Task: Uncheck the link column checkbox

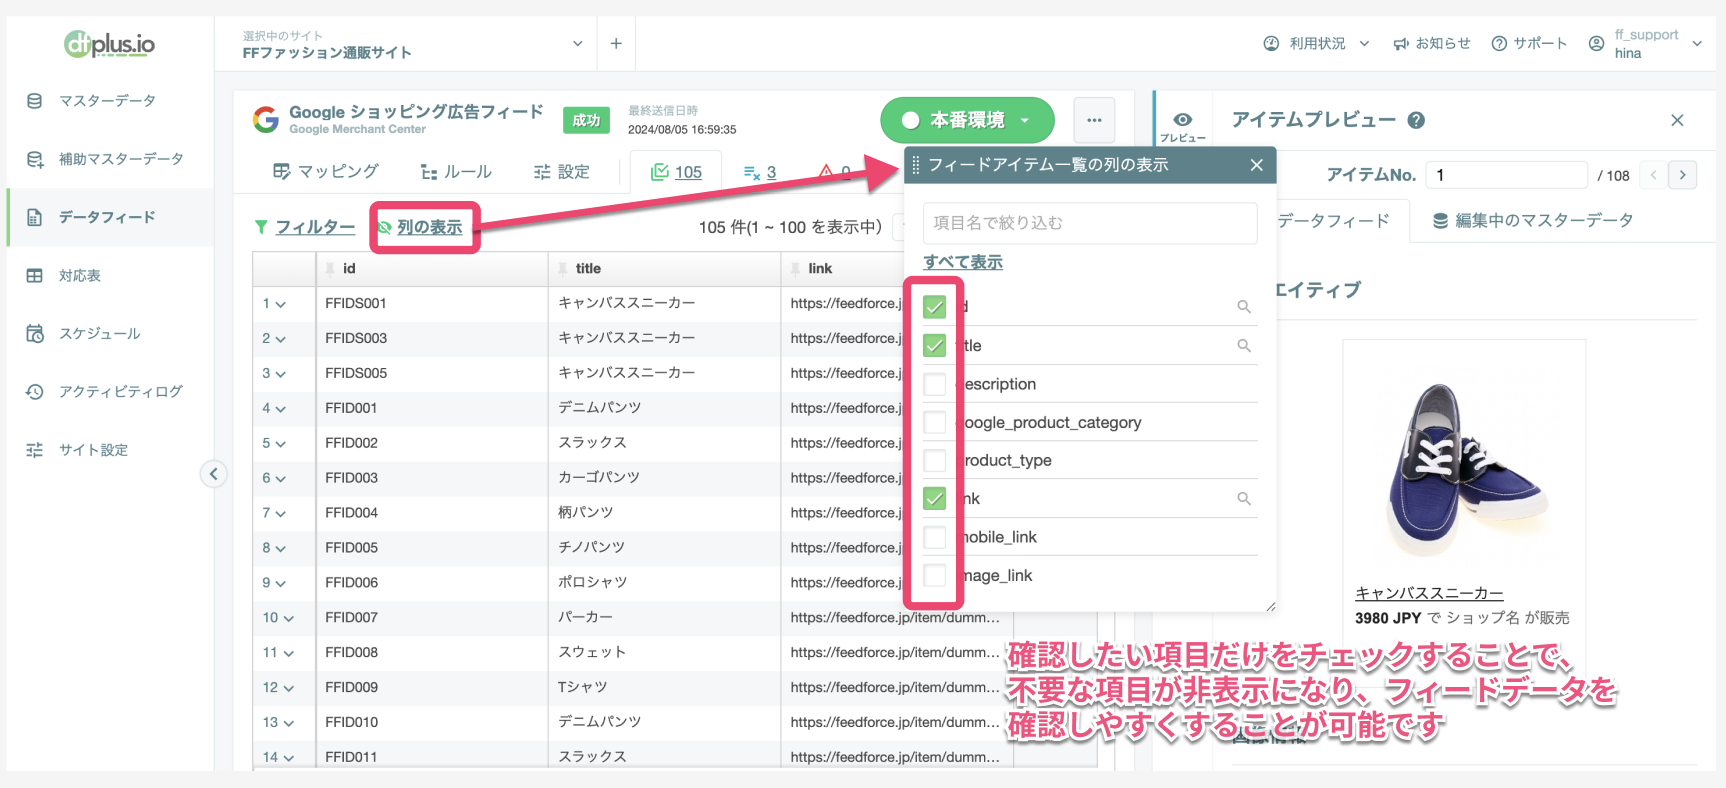Action: (x=935, y=498)
